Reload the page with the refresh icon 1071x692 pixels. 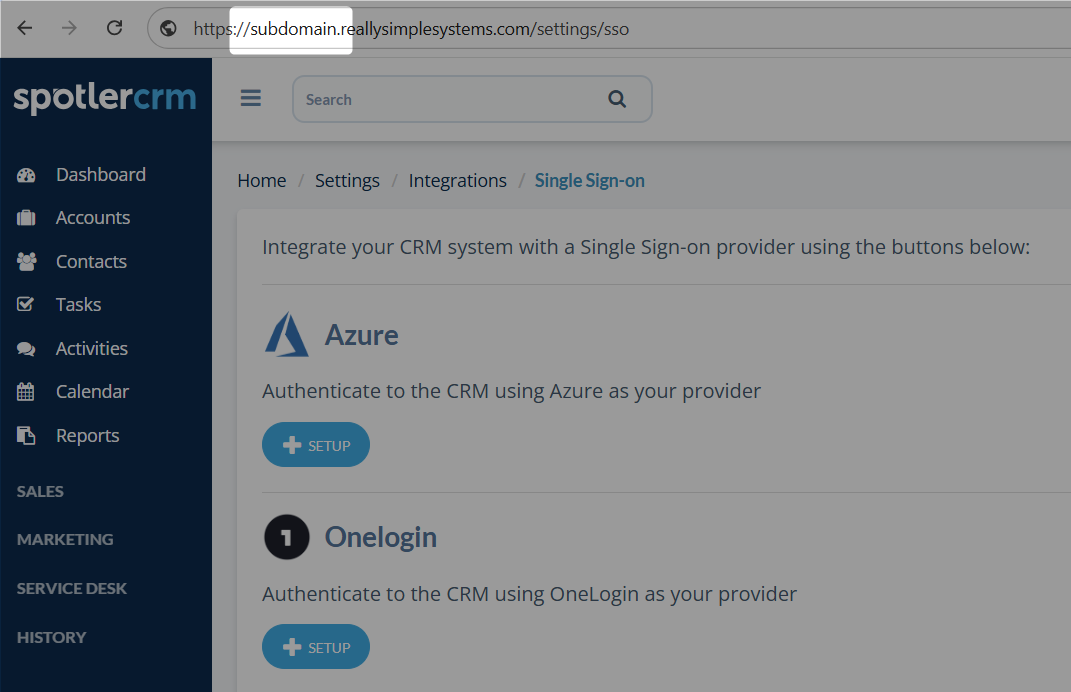pyautogui.click(x=114, y=28)
